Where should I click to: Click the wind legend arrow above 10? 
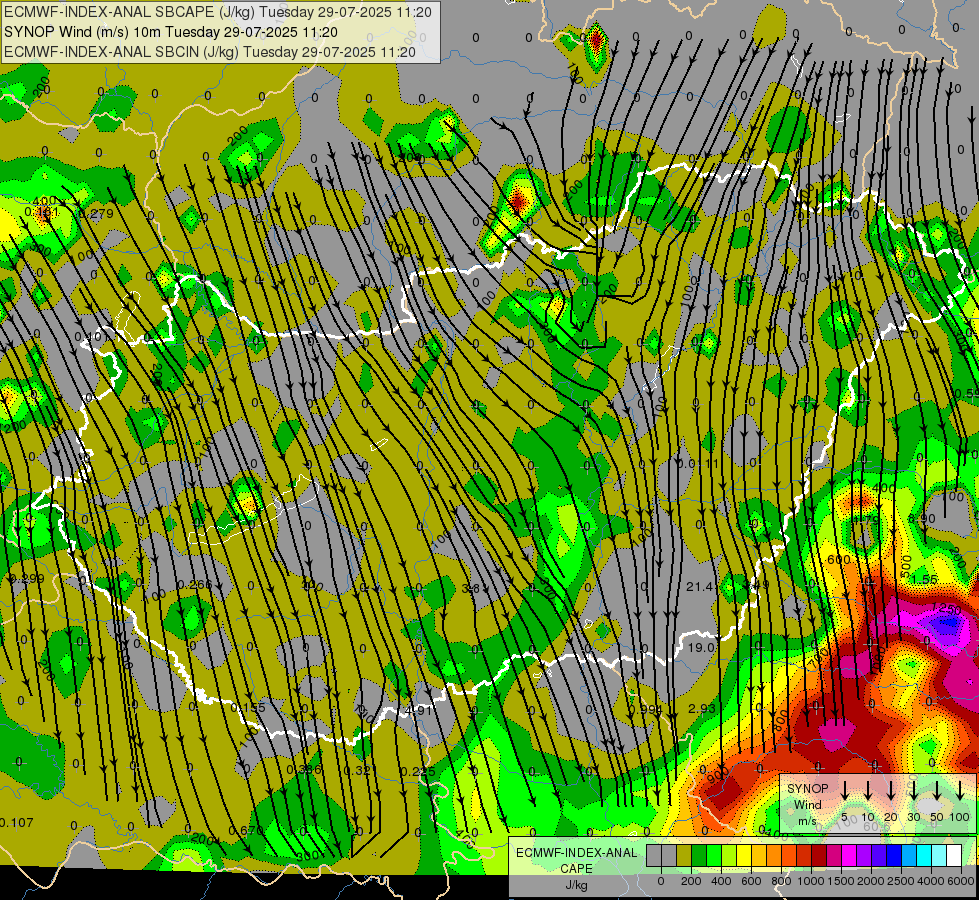(x=868, y=791)
